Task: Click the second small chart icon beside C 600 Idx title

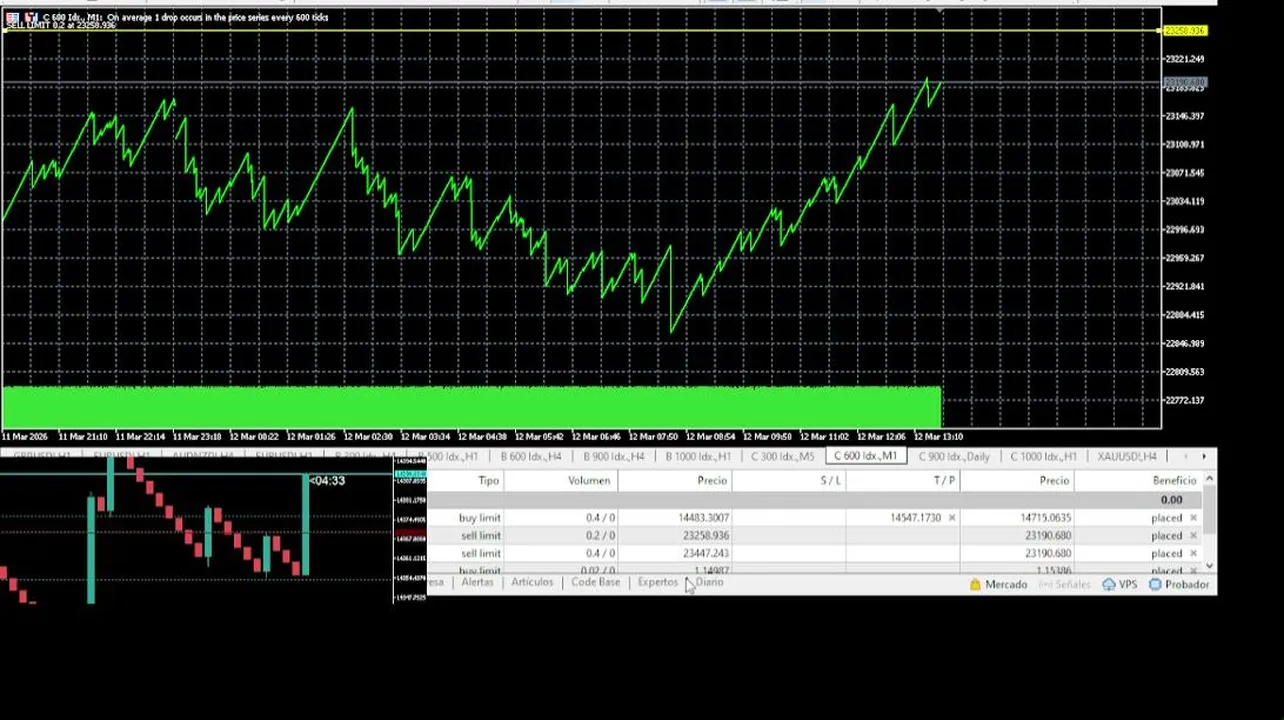Action: [x=31, y=17]
